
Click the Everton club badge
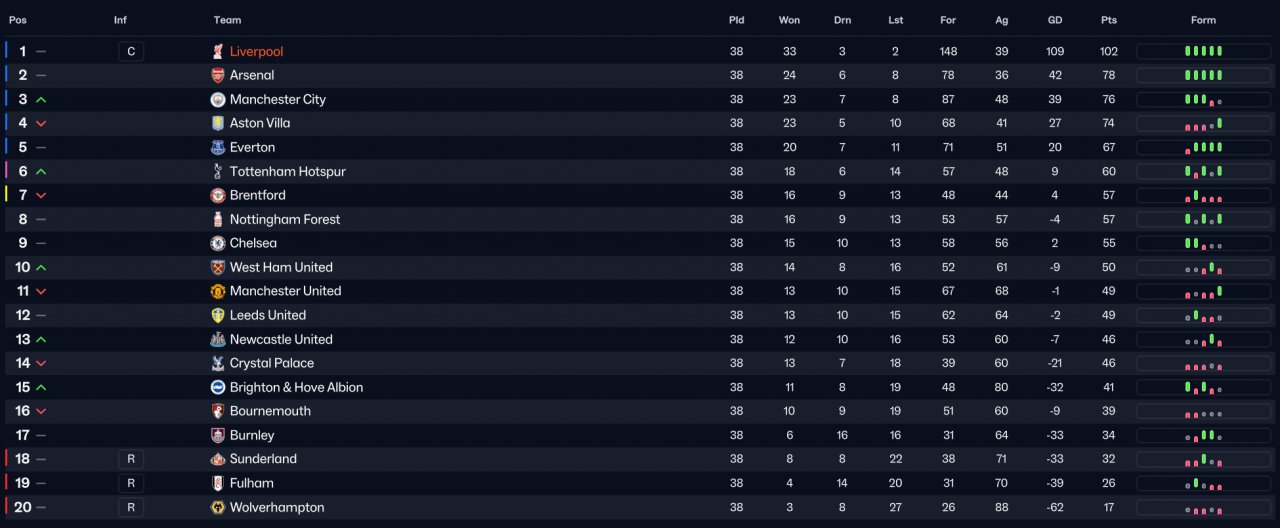(x=218, y=147)
